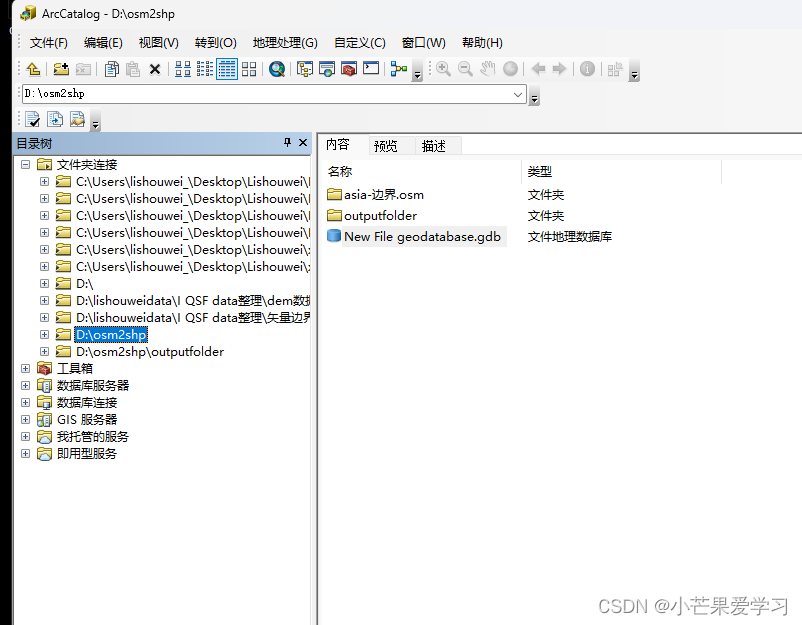
Task: Select the 工具箱 tree item
Action: (75, 369)
